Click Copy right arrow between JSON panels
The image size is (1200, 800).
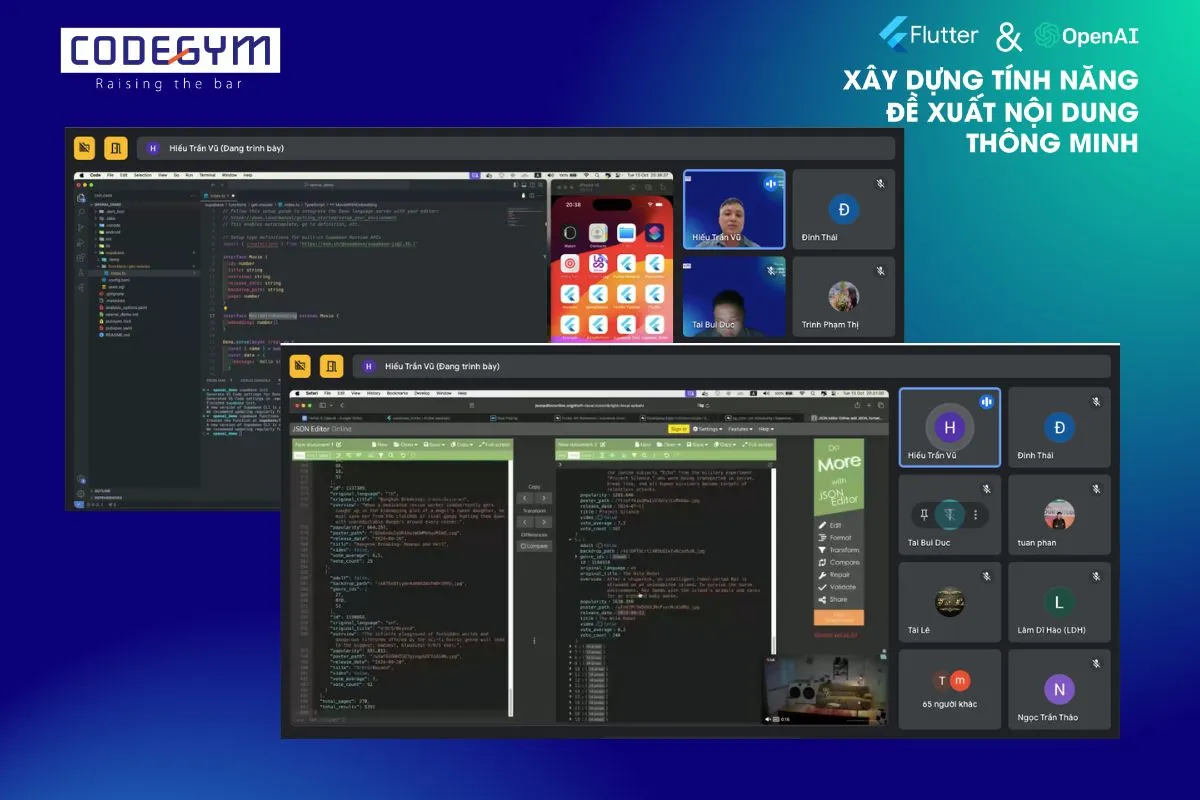tap(543, 497)
